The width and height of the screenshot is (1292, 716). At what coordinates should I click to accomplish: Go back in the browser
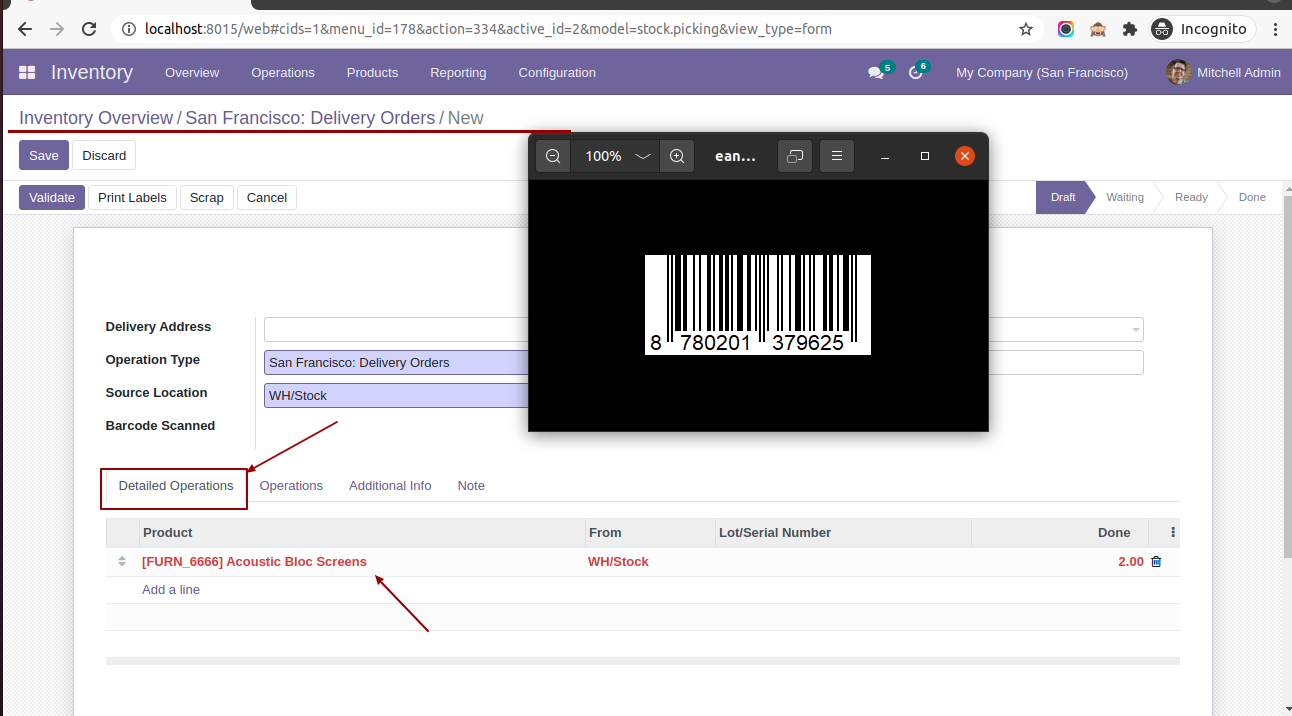(x=25, y=29)
